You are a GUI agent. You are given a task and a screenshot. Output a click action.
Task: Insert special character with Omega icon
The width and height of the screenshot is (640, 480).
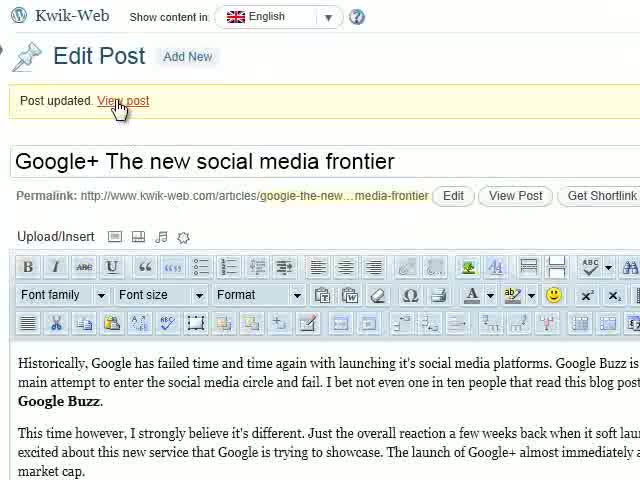point(410,295)
